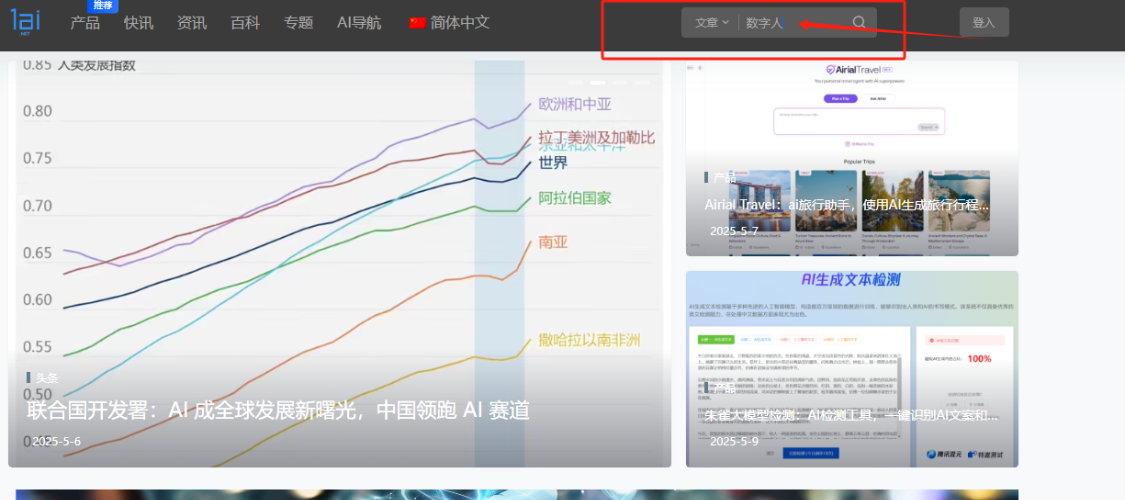
Task: Click the 登入 login button
Action: pyautogui.click(x=984, y=22)
